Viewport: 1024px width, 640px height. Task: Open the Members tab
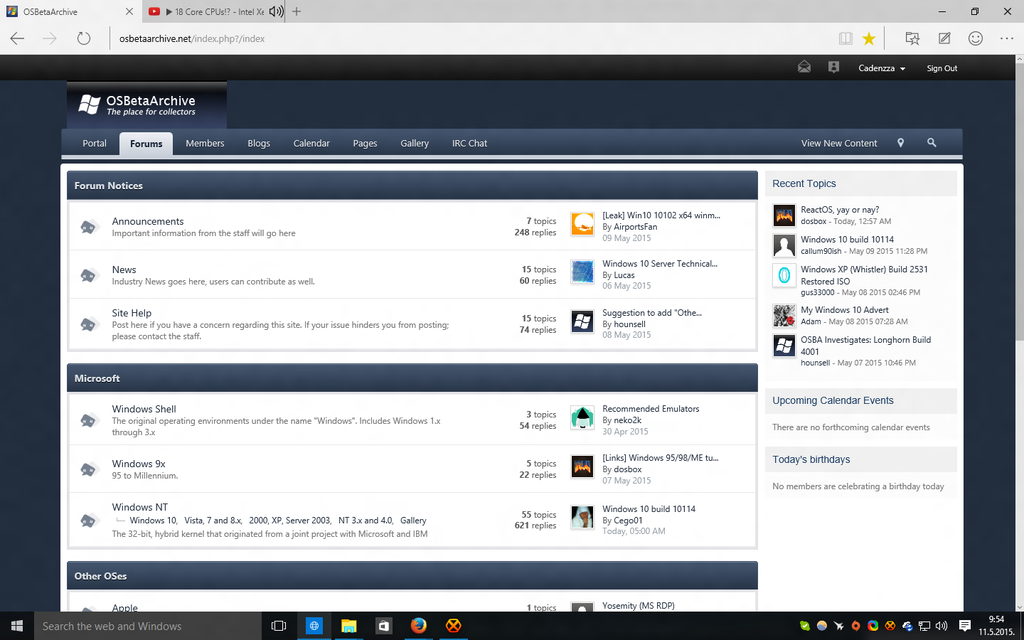click(205, 143)
